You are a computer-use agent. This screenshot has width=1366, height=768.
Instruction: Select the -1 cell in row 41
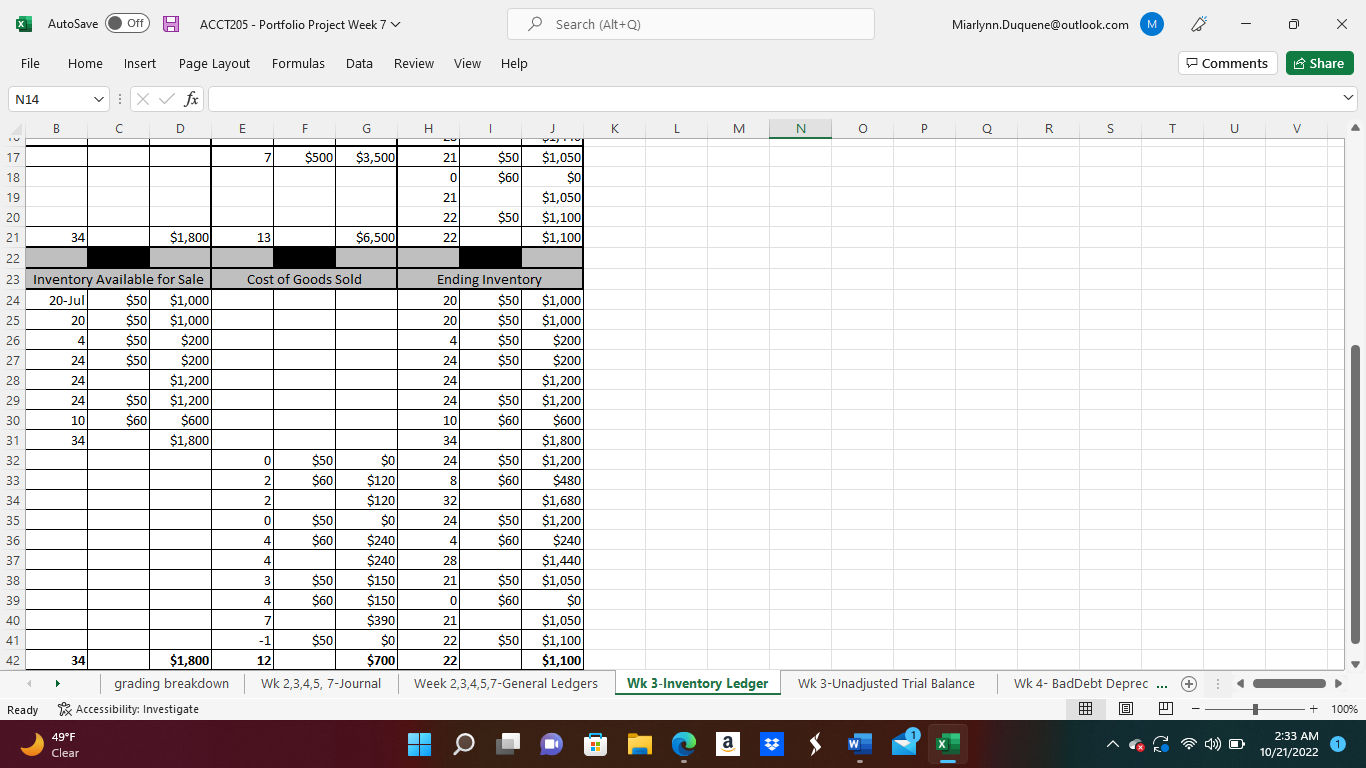pyautogui.click(x=242, y=640)
